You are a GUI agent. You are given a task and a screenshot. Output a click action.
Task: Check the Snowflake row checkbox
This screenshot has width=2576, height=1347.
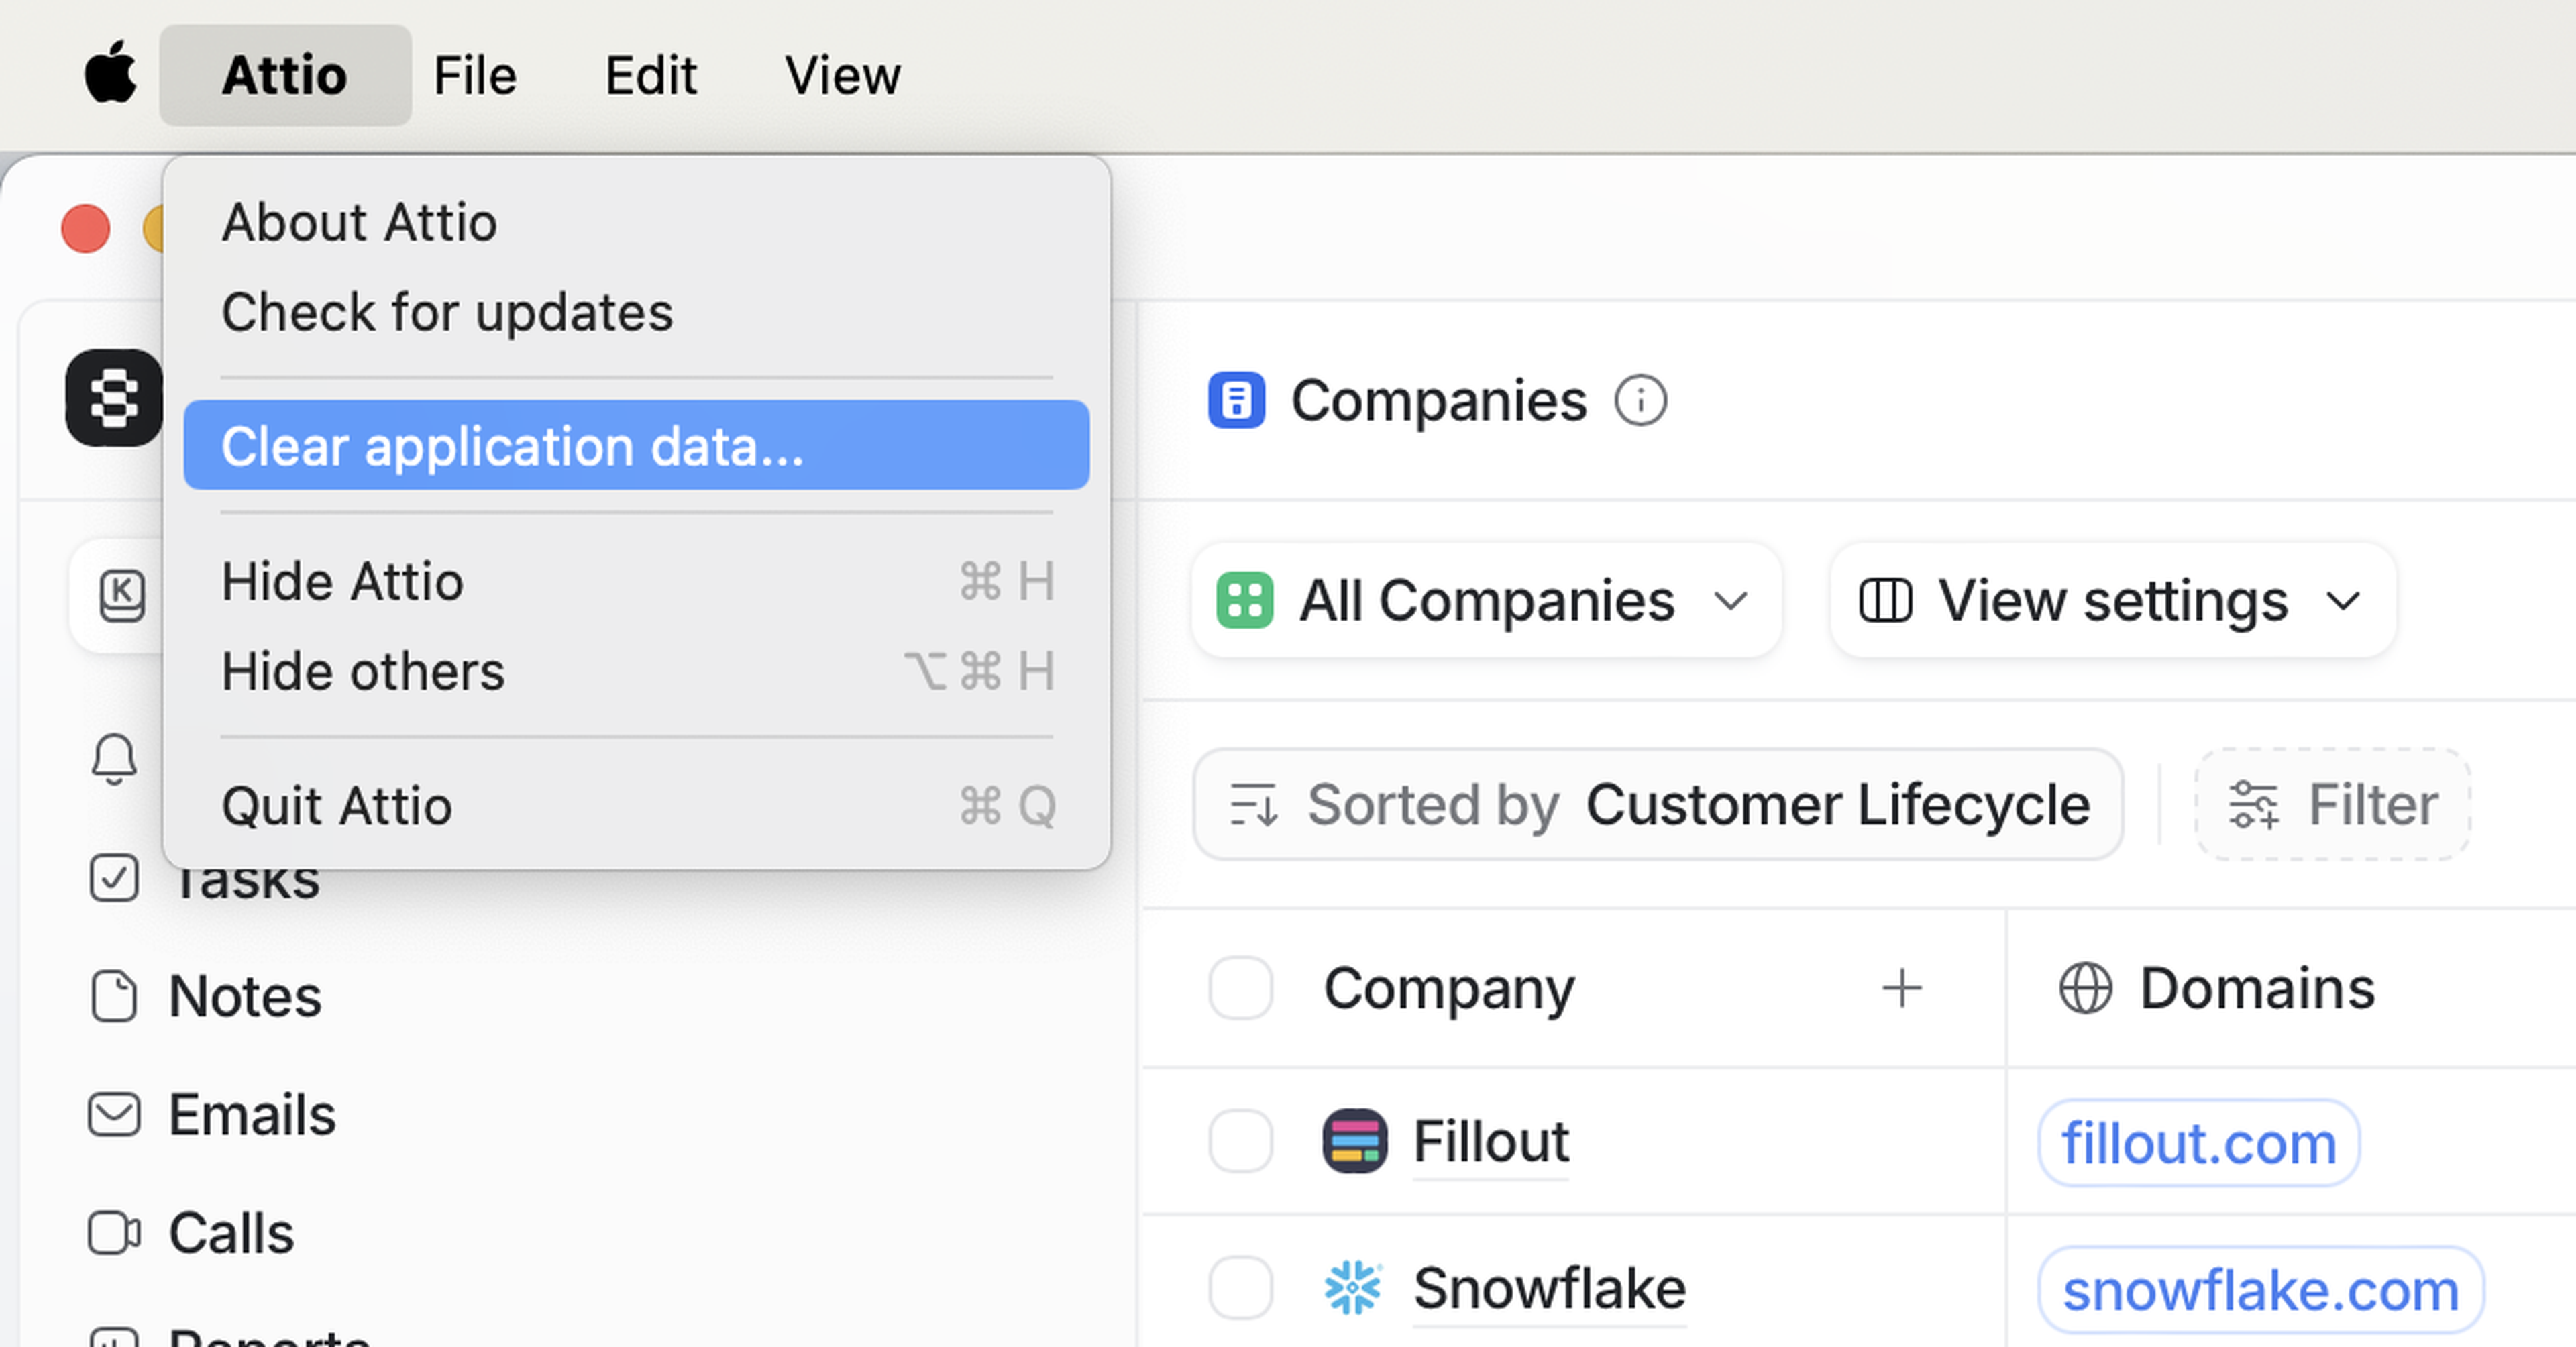tap(1240, 1288)
